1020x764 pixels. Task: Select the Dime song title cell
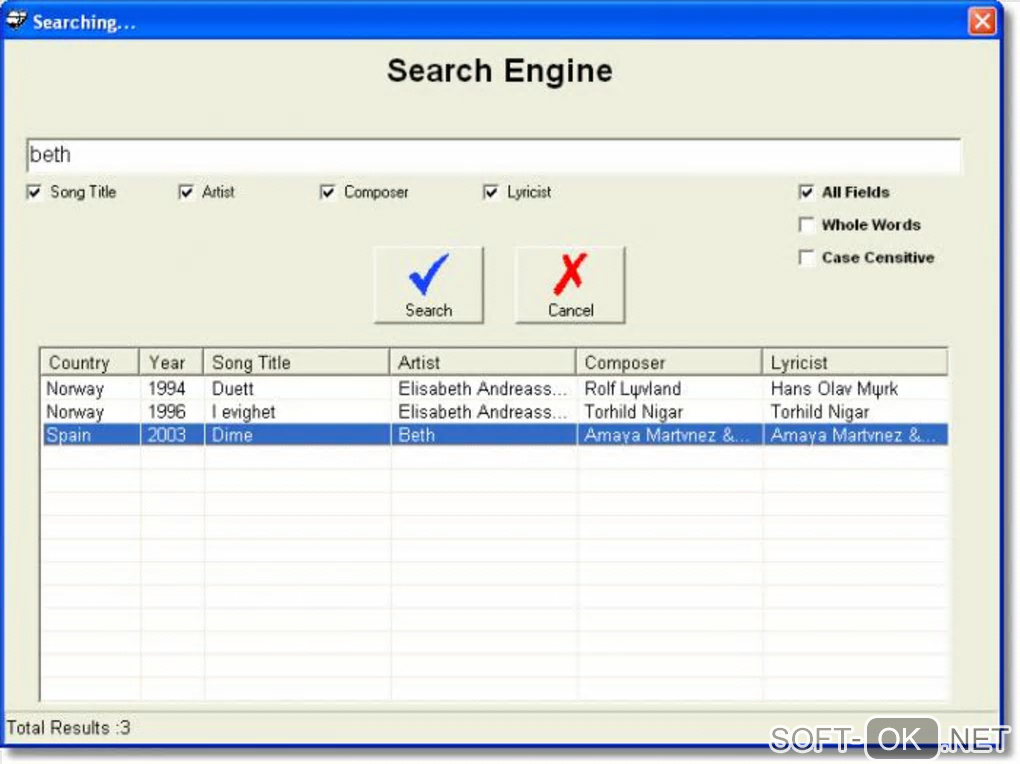pyautogui.click(x=232, y=435)
